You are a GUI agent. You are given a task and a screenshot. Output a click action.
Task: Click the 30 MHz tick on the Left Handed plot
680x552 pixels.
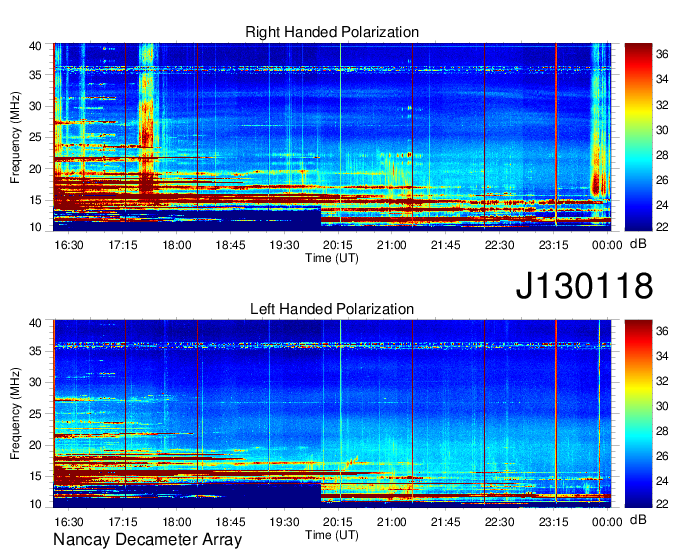[35, 382]
